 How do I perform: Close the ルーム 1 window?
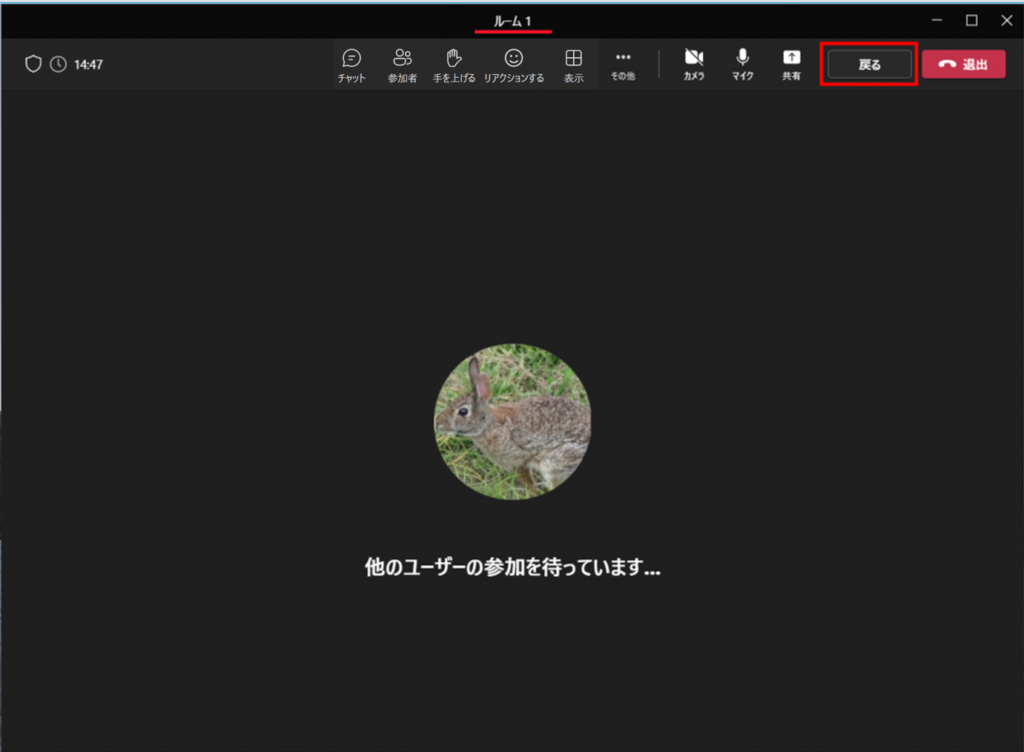coord(1006,20)
